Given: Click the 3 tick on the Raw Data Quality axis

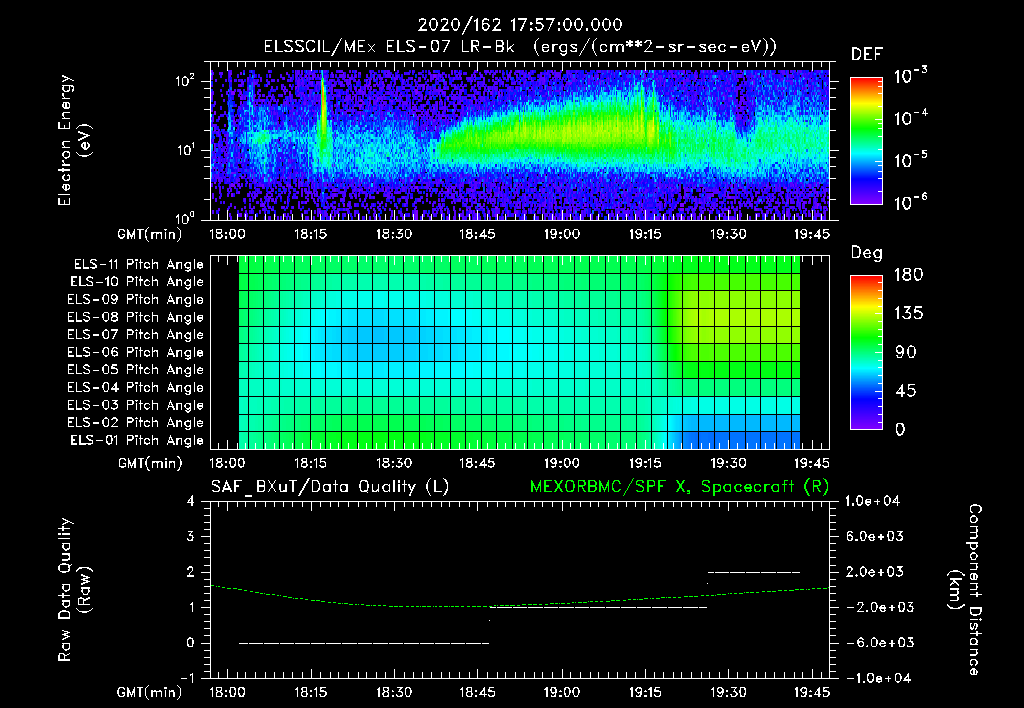Looking at the screenshot, I should 191,536.
